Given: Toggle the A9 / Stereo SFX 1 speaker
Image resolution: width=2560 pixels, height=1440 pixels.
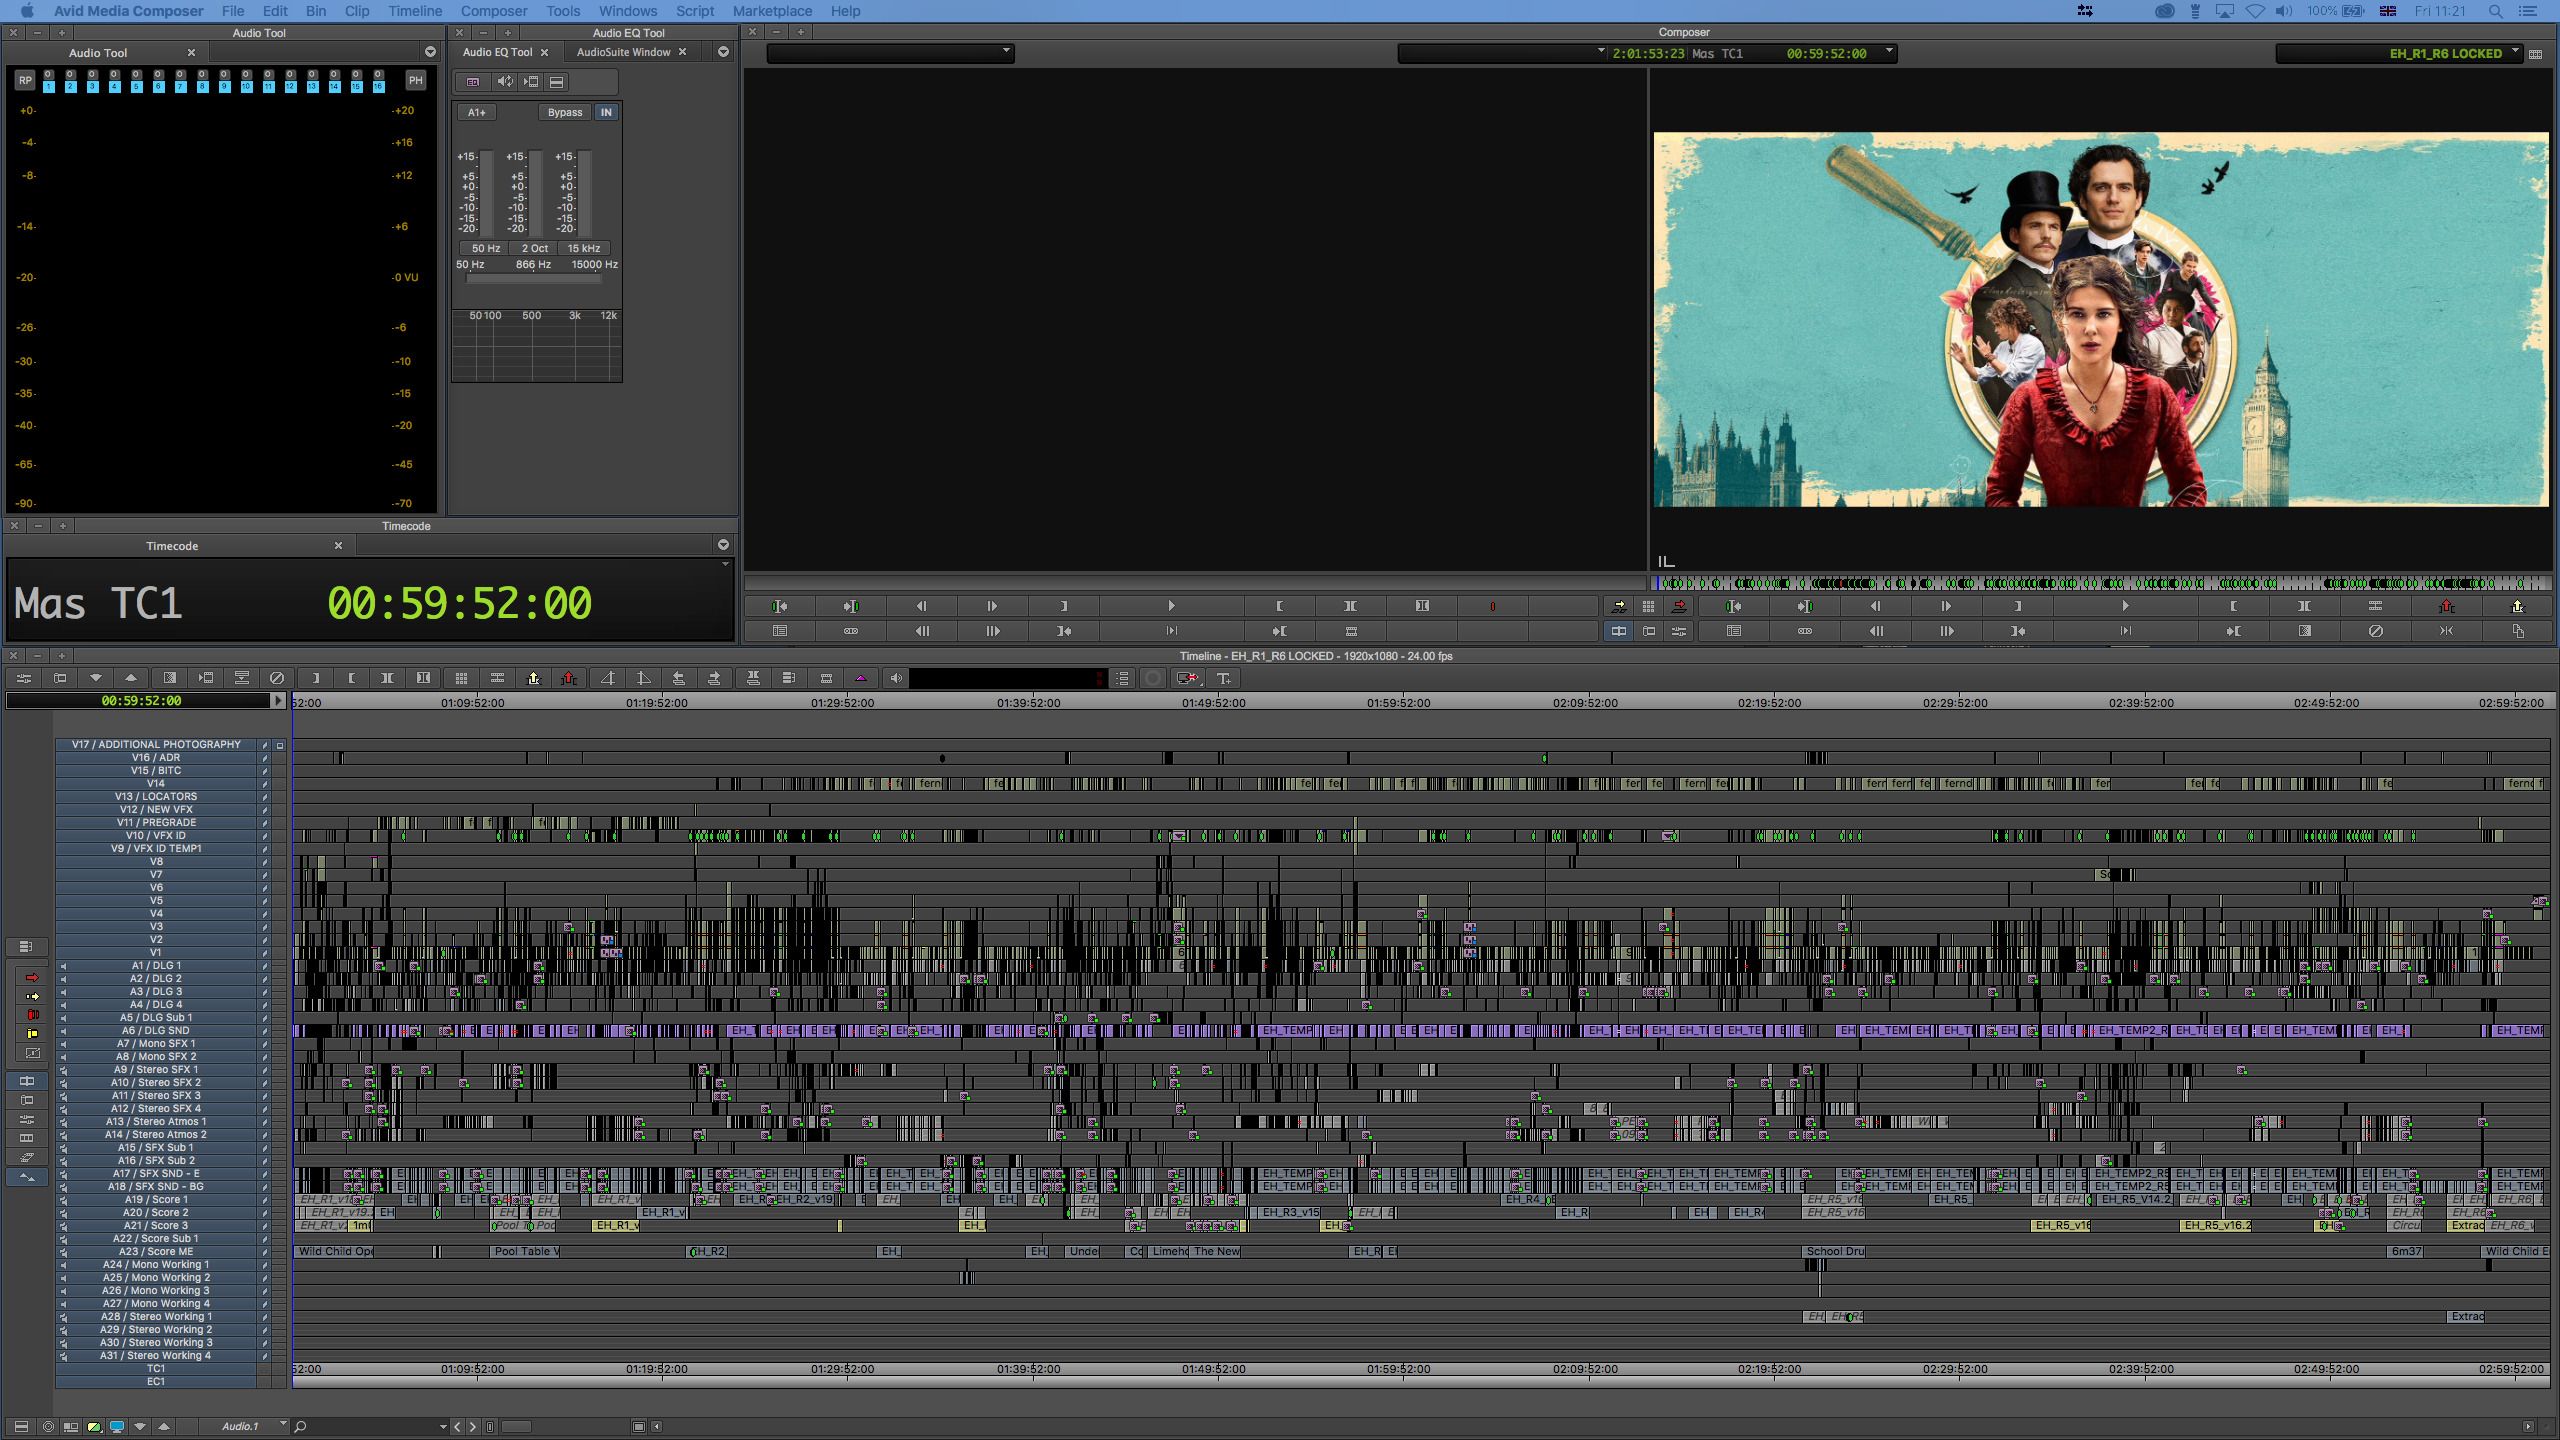Looking at the screenshot, I should 63,1070.
